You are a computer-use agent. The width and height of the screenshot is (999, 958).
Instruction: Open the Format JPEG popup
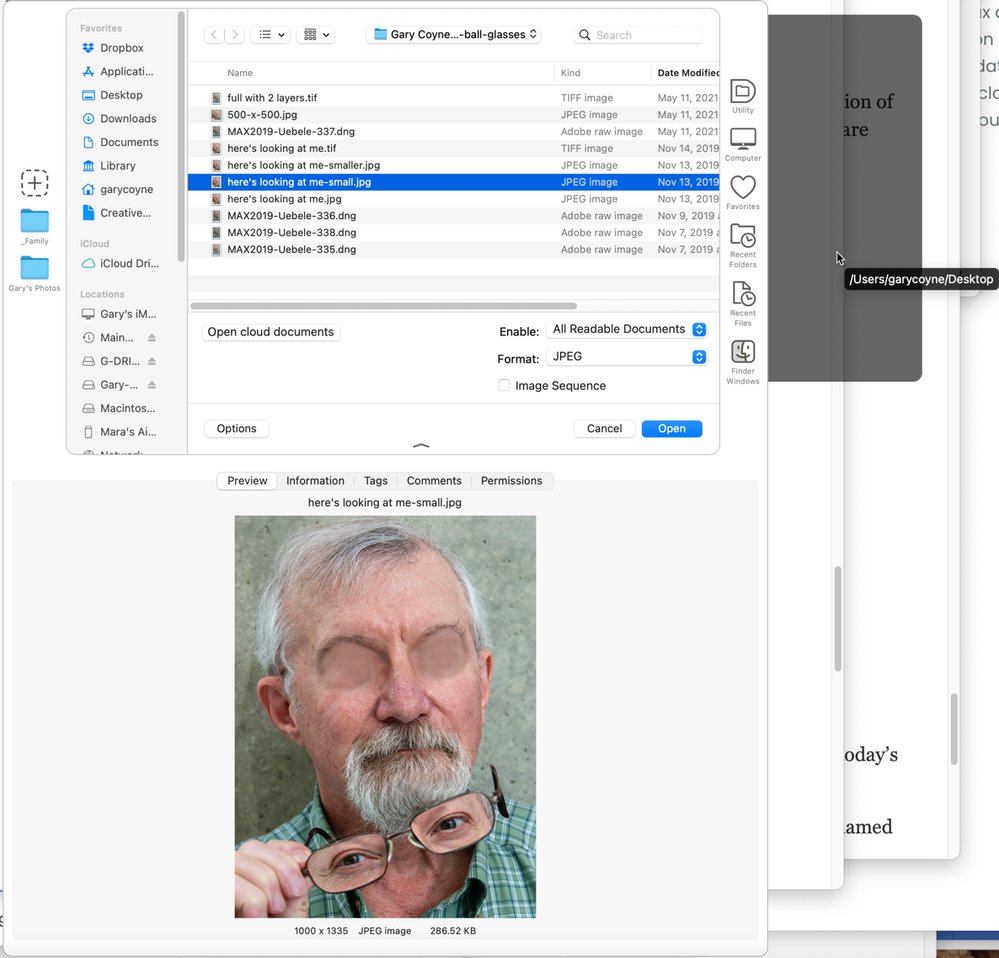click(628, 357)
